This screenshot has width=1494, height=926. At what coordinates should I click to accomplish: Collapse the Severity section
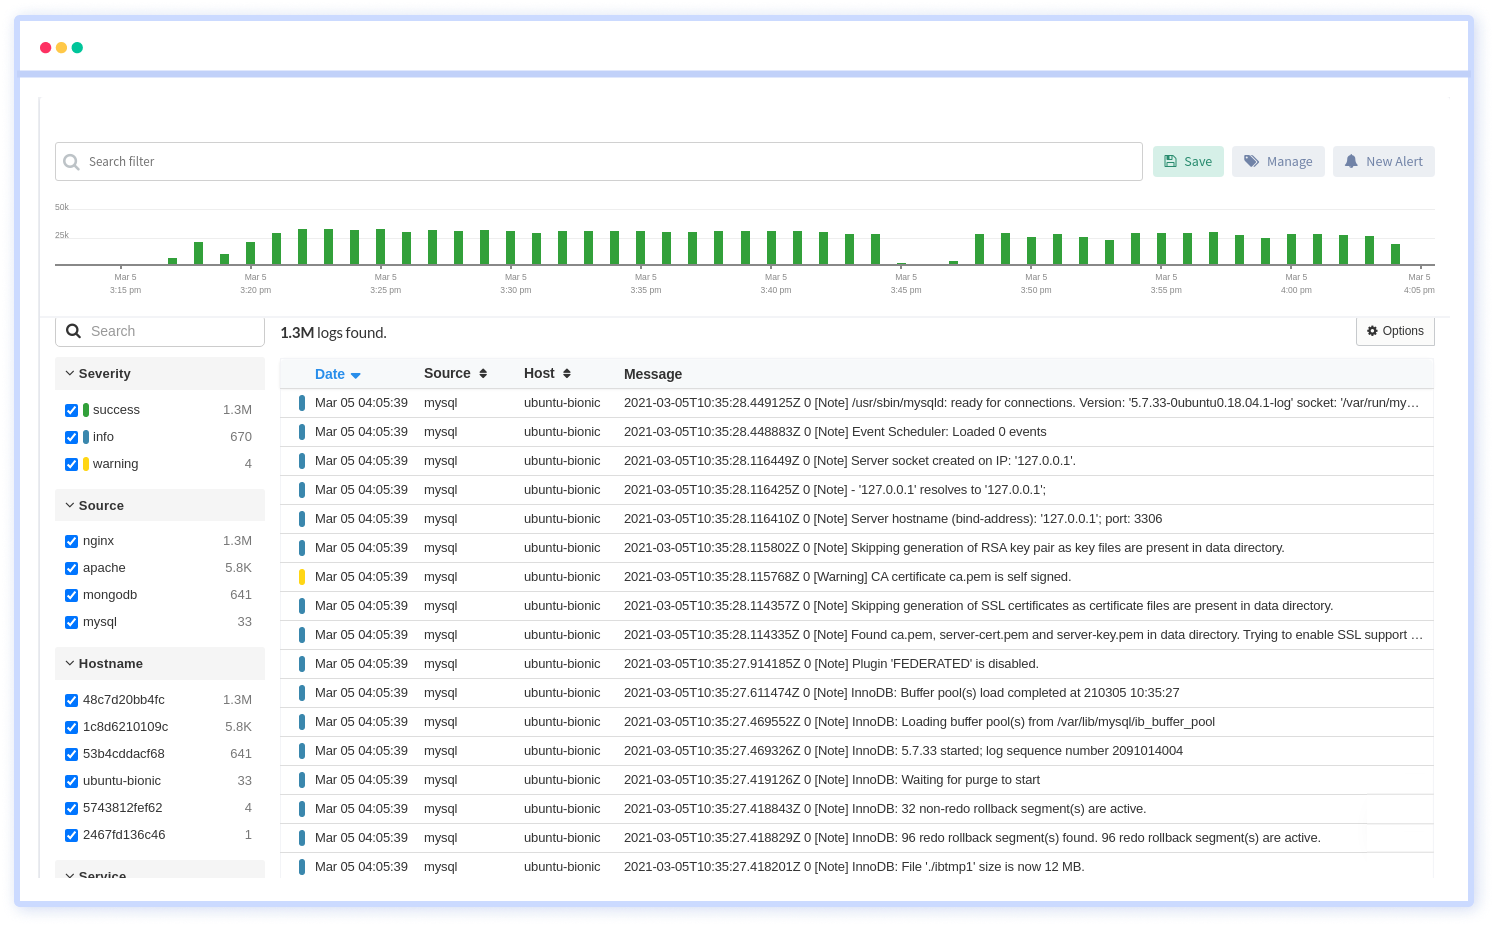pyautogui.click(x=70, y=373)
